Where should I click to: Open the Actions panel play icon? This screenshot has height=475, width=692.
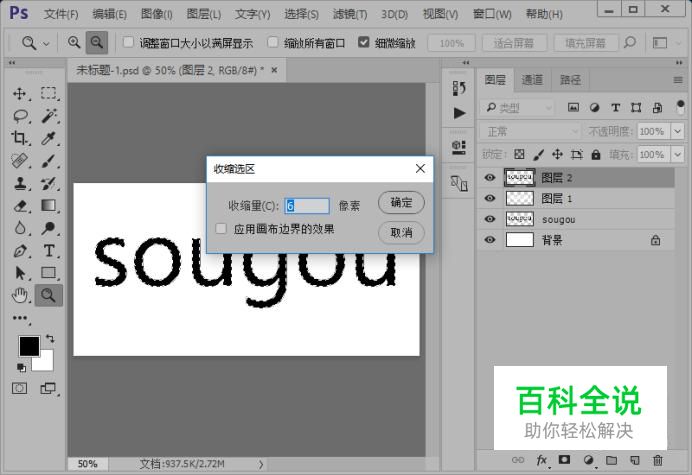coord(459,113)
